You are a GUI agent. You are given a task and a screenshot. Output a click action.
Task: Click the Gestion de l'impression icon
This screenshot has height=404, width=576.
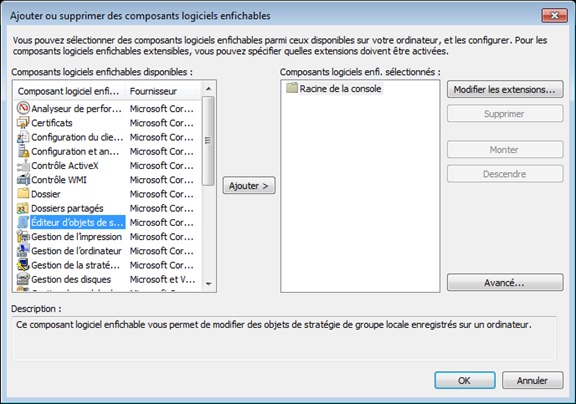point(23,237)
